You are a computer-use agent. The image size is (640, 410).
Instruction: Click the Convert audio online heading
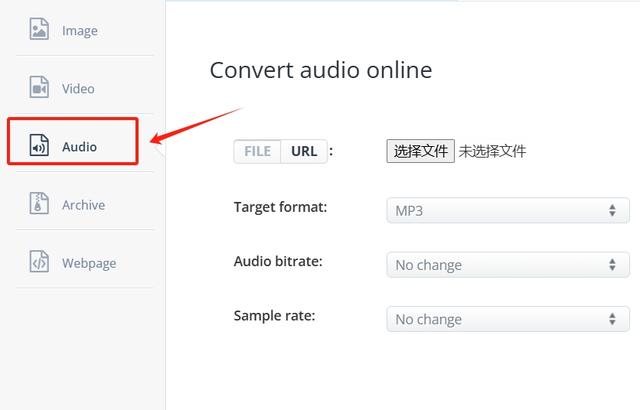(x=321, y=70)
